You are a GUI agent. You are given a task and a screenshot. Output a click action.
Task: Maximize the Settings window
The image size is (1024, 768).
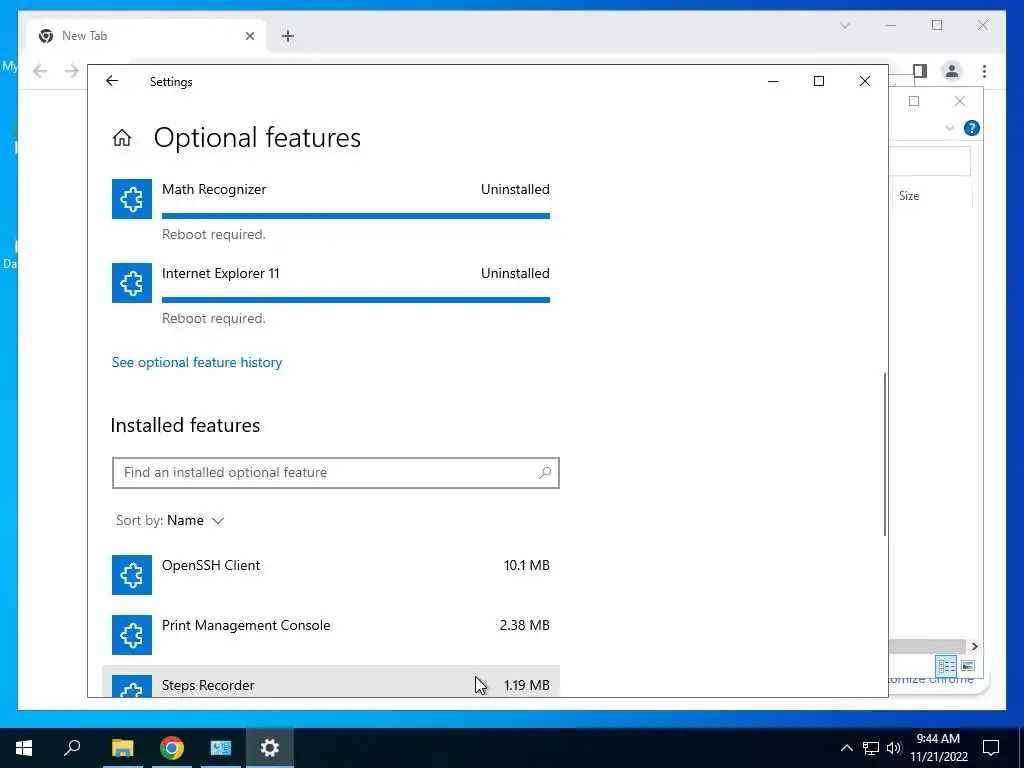tap(819, 81)
